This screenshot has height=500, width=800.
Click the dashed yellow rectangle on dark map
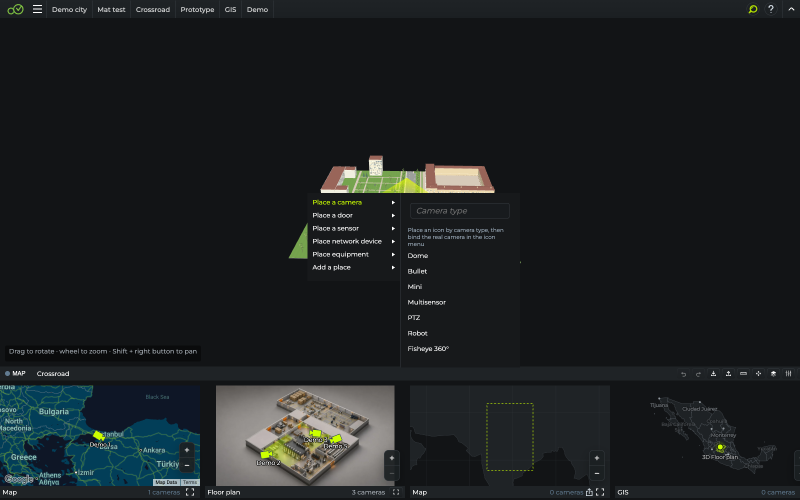(510, 437)
